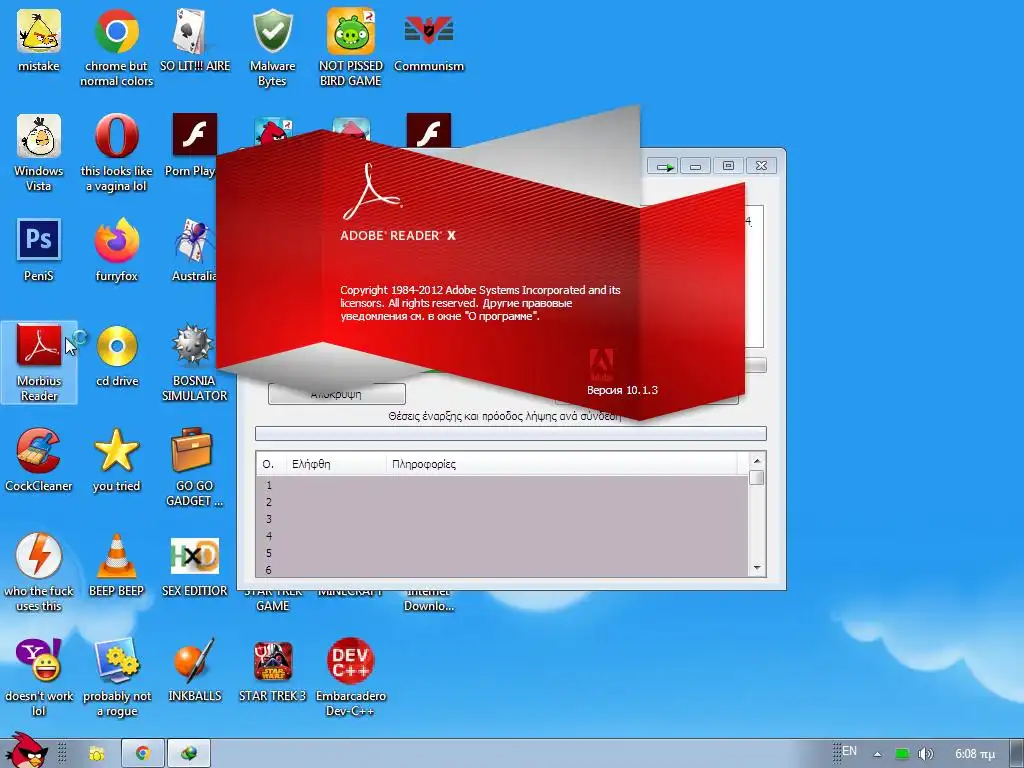This screenshot has width=1024, height=768.
Task: Click the list scrollbar down arrow
Action: (x=757, y=568)
